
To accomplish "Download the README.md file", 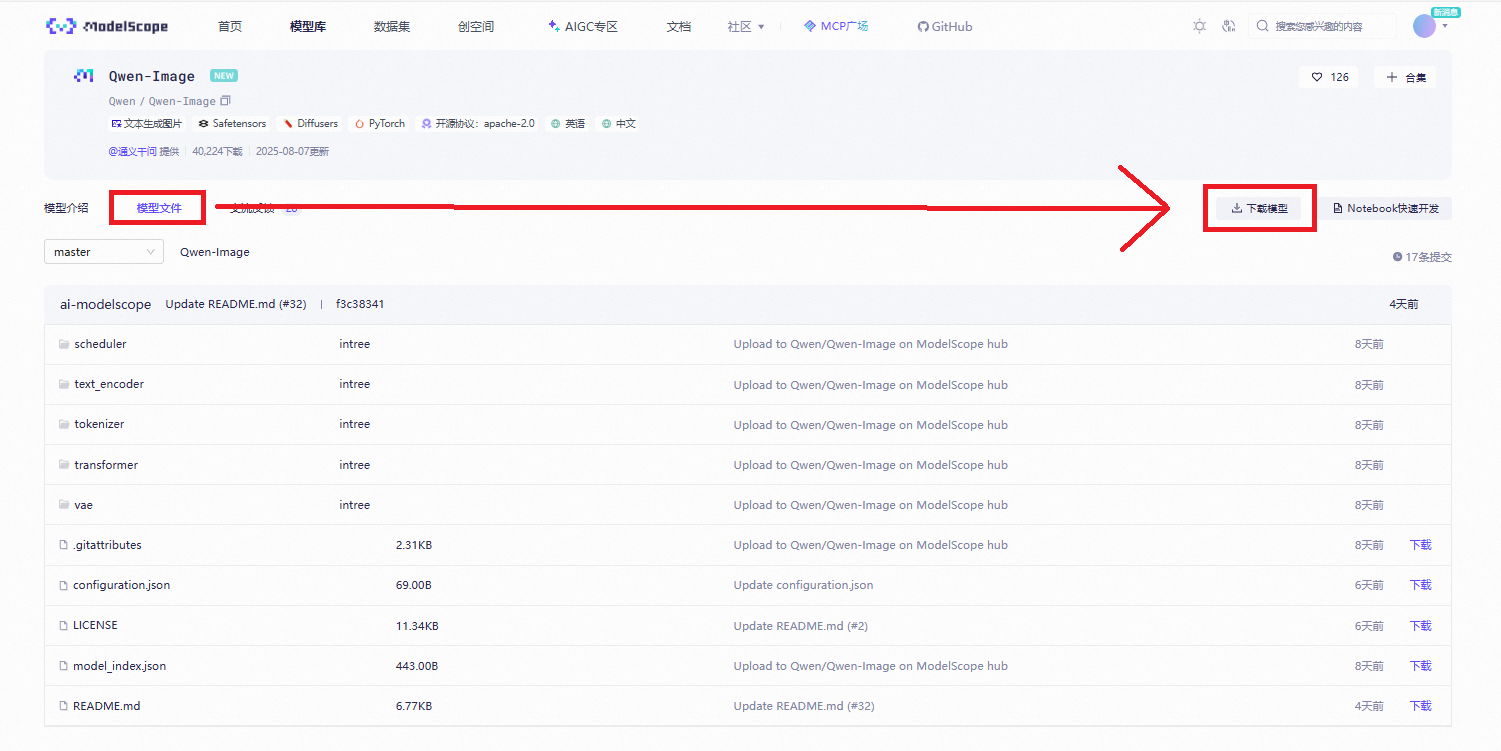I will click(1420, 706).
